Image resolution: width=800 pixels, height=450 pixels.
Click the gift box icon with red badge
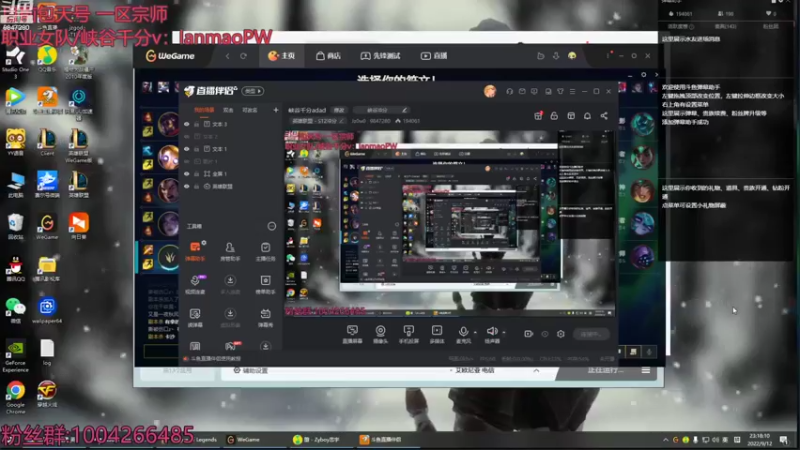[x=538, y=116]
